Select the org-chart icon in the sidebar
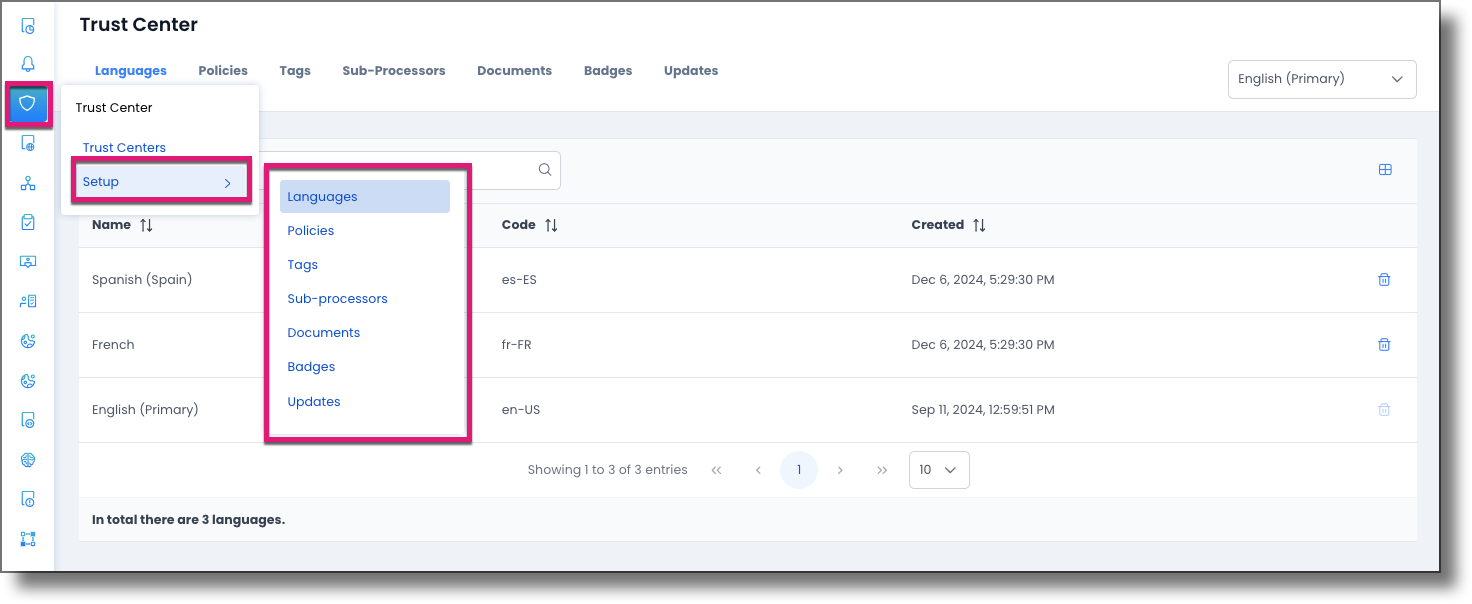 [27, 183]
